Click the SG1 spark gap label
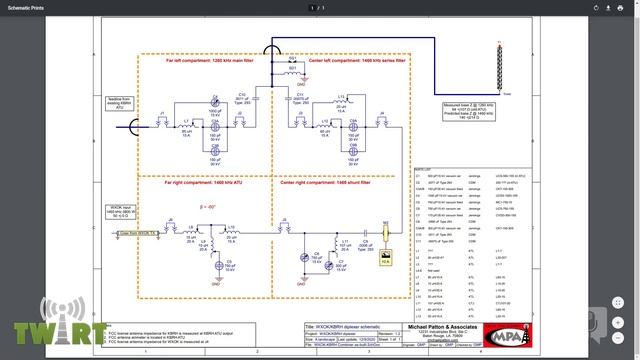 [292, 58]
